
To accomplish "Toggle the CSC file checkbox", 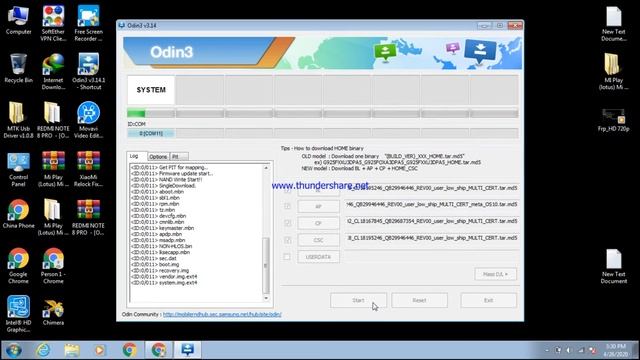I will (287, 240).
